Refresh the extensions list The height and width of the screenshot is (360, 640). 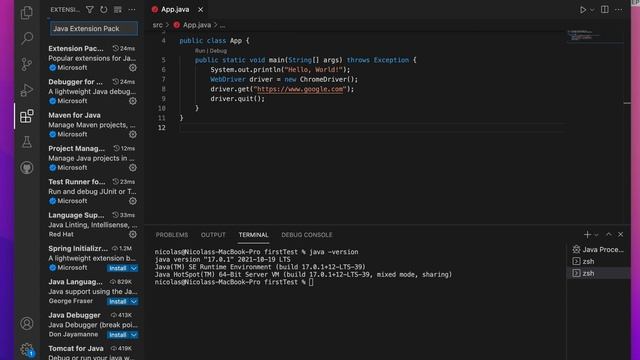pos(104,9)
